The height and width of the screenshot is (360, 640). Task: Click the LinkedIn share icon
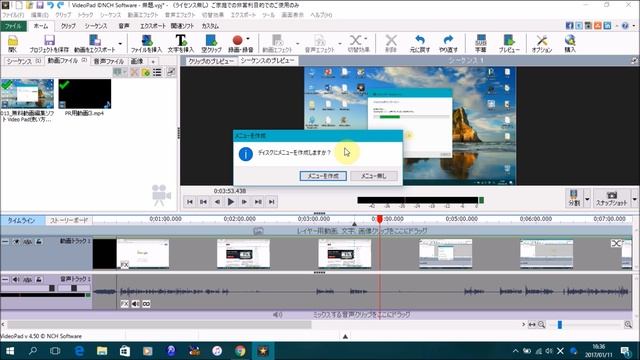tap(607, 25)
